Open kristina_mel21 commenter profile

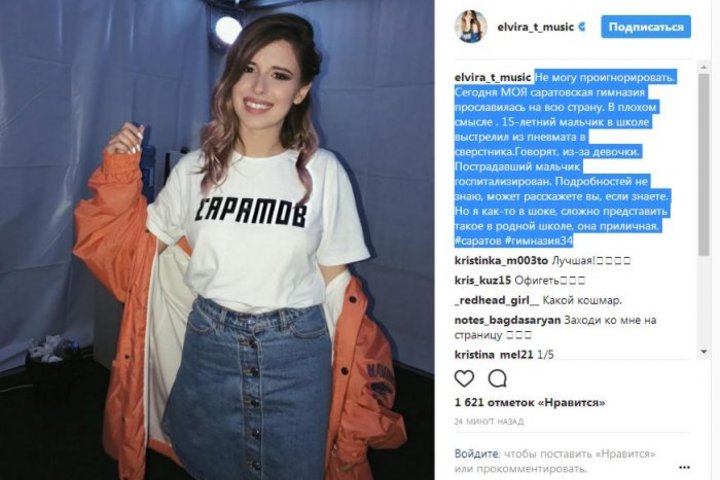pyautogui.click(x=494, y=355)
